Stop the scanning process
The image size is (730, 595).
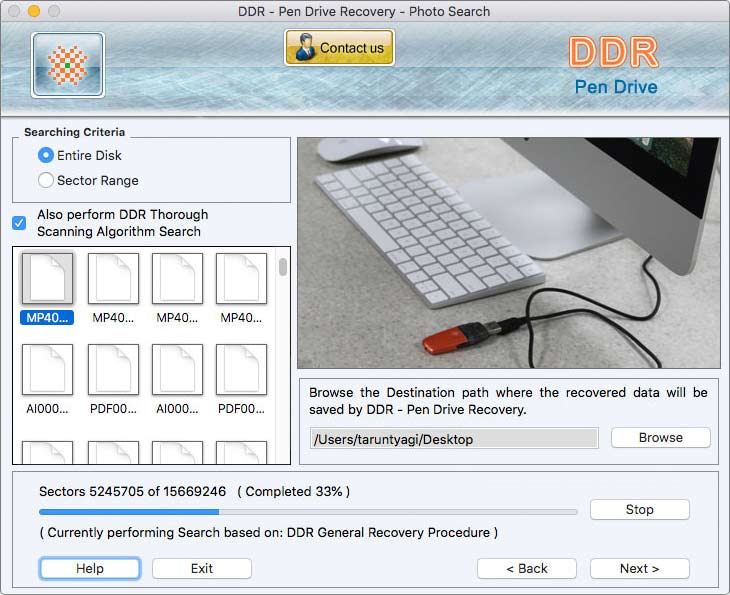coord(640,509)
